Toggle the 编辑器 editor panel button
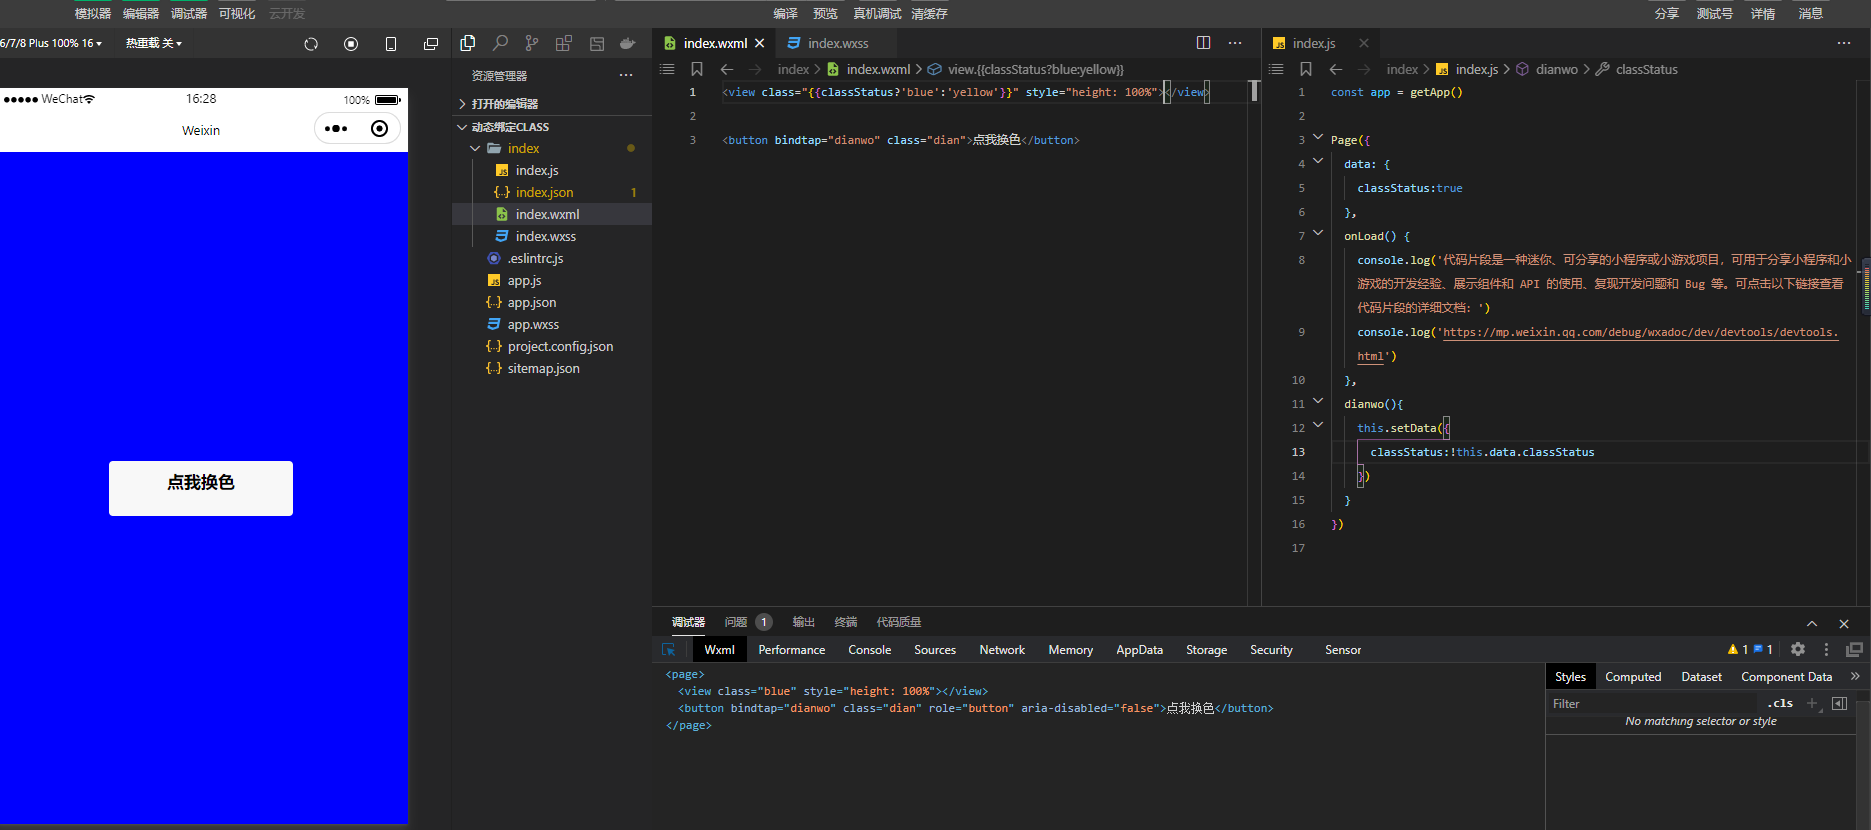 pyautogui.click(x=141, y=14)
